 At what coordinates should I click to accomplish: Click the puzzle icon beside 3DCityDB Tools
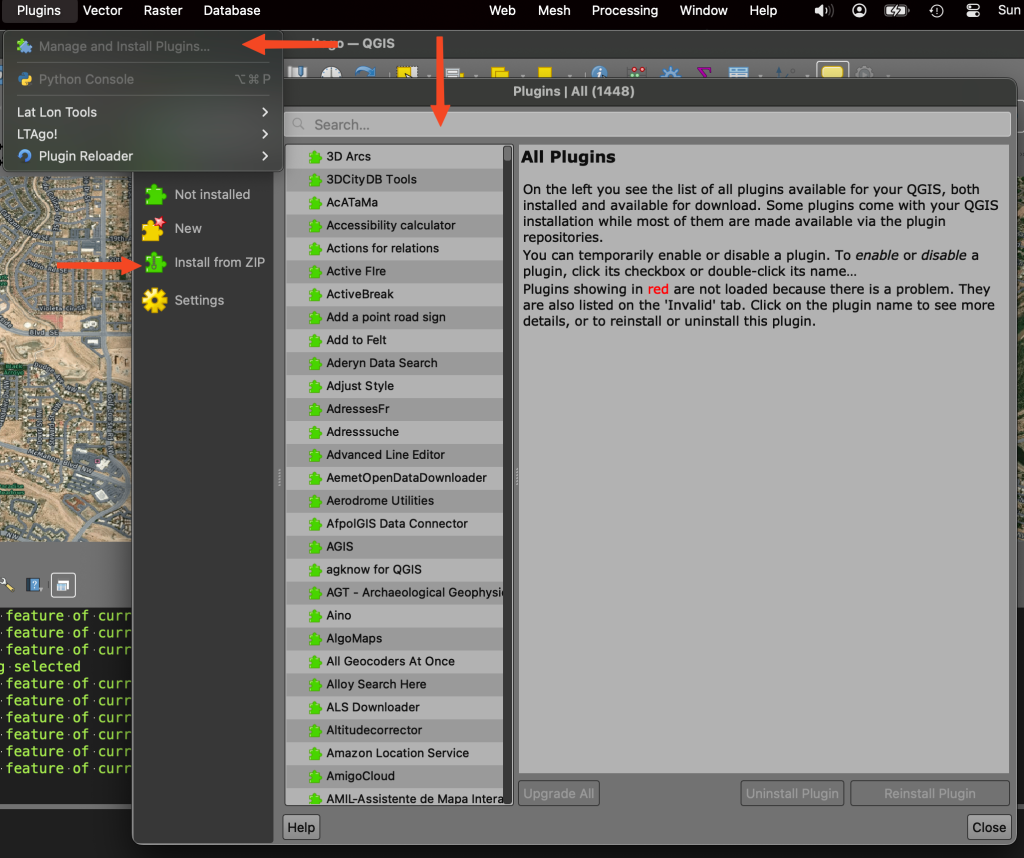pyautogui.click(x=315, y=180)
